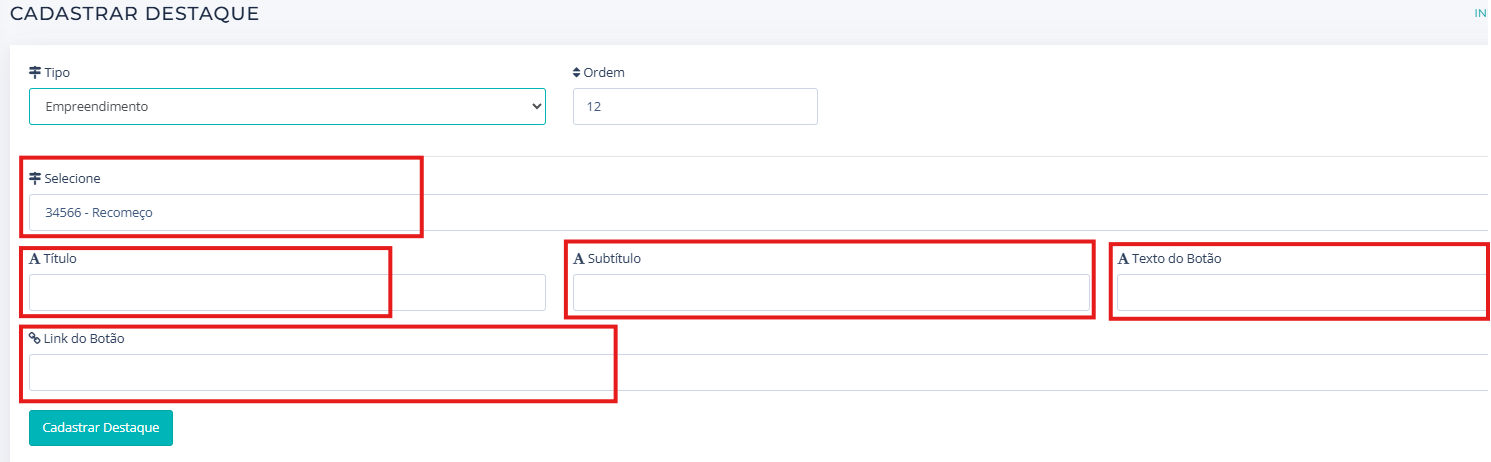Click the A icon beside Texto do Botão
This screenshot has height=462, width=1491.
tap(1123, 259)
